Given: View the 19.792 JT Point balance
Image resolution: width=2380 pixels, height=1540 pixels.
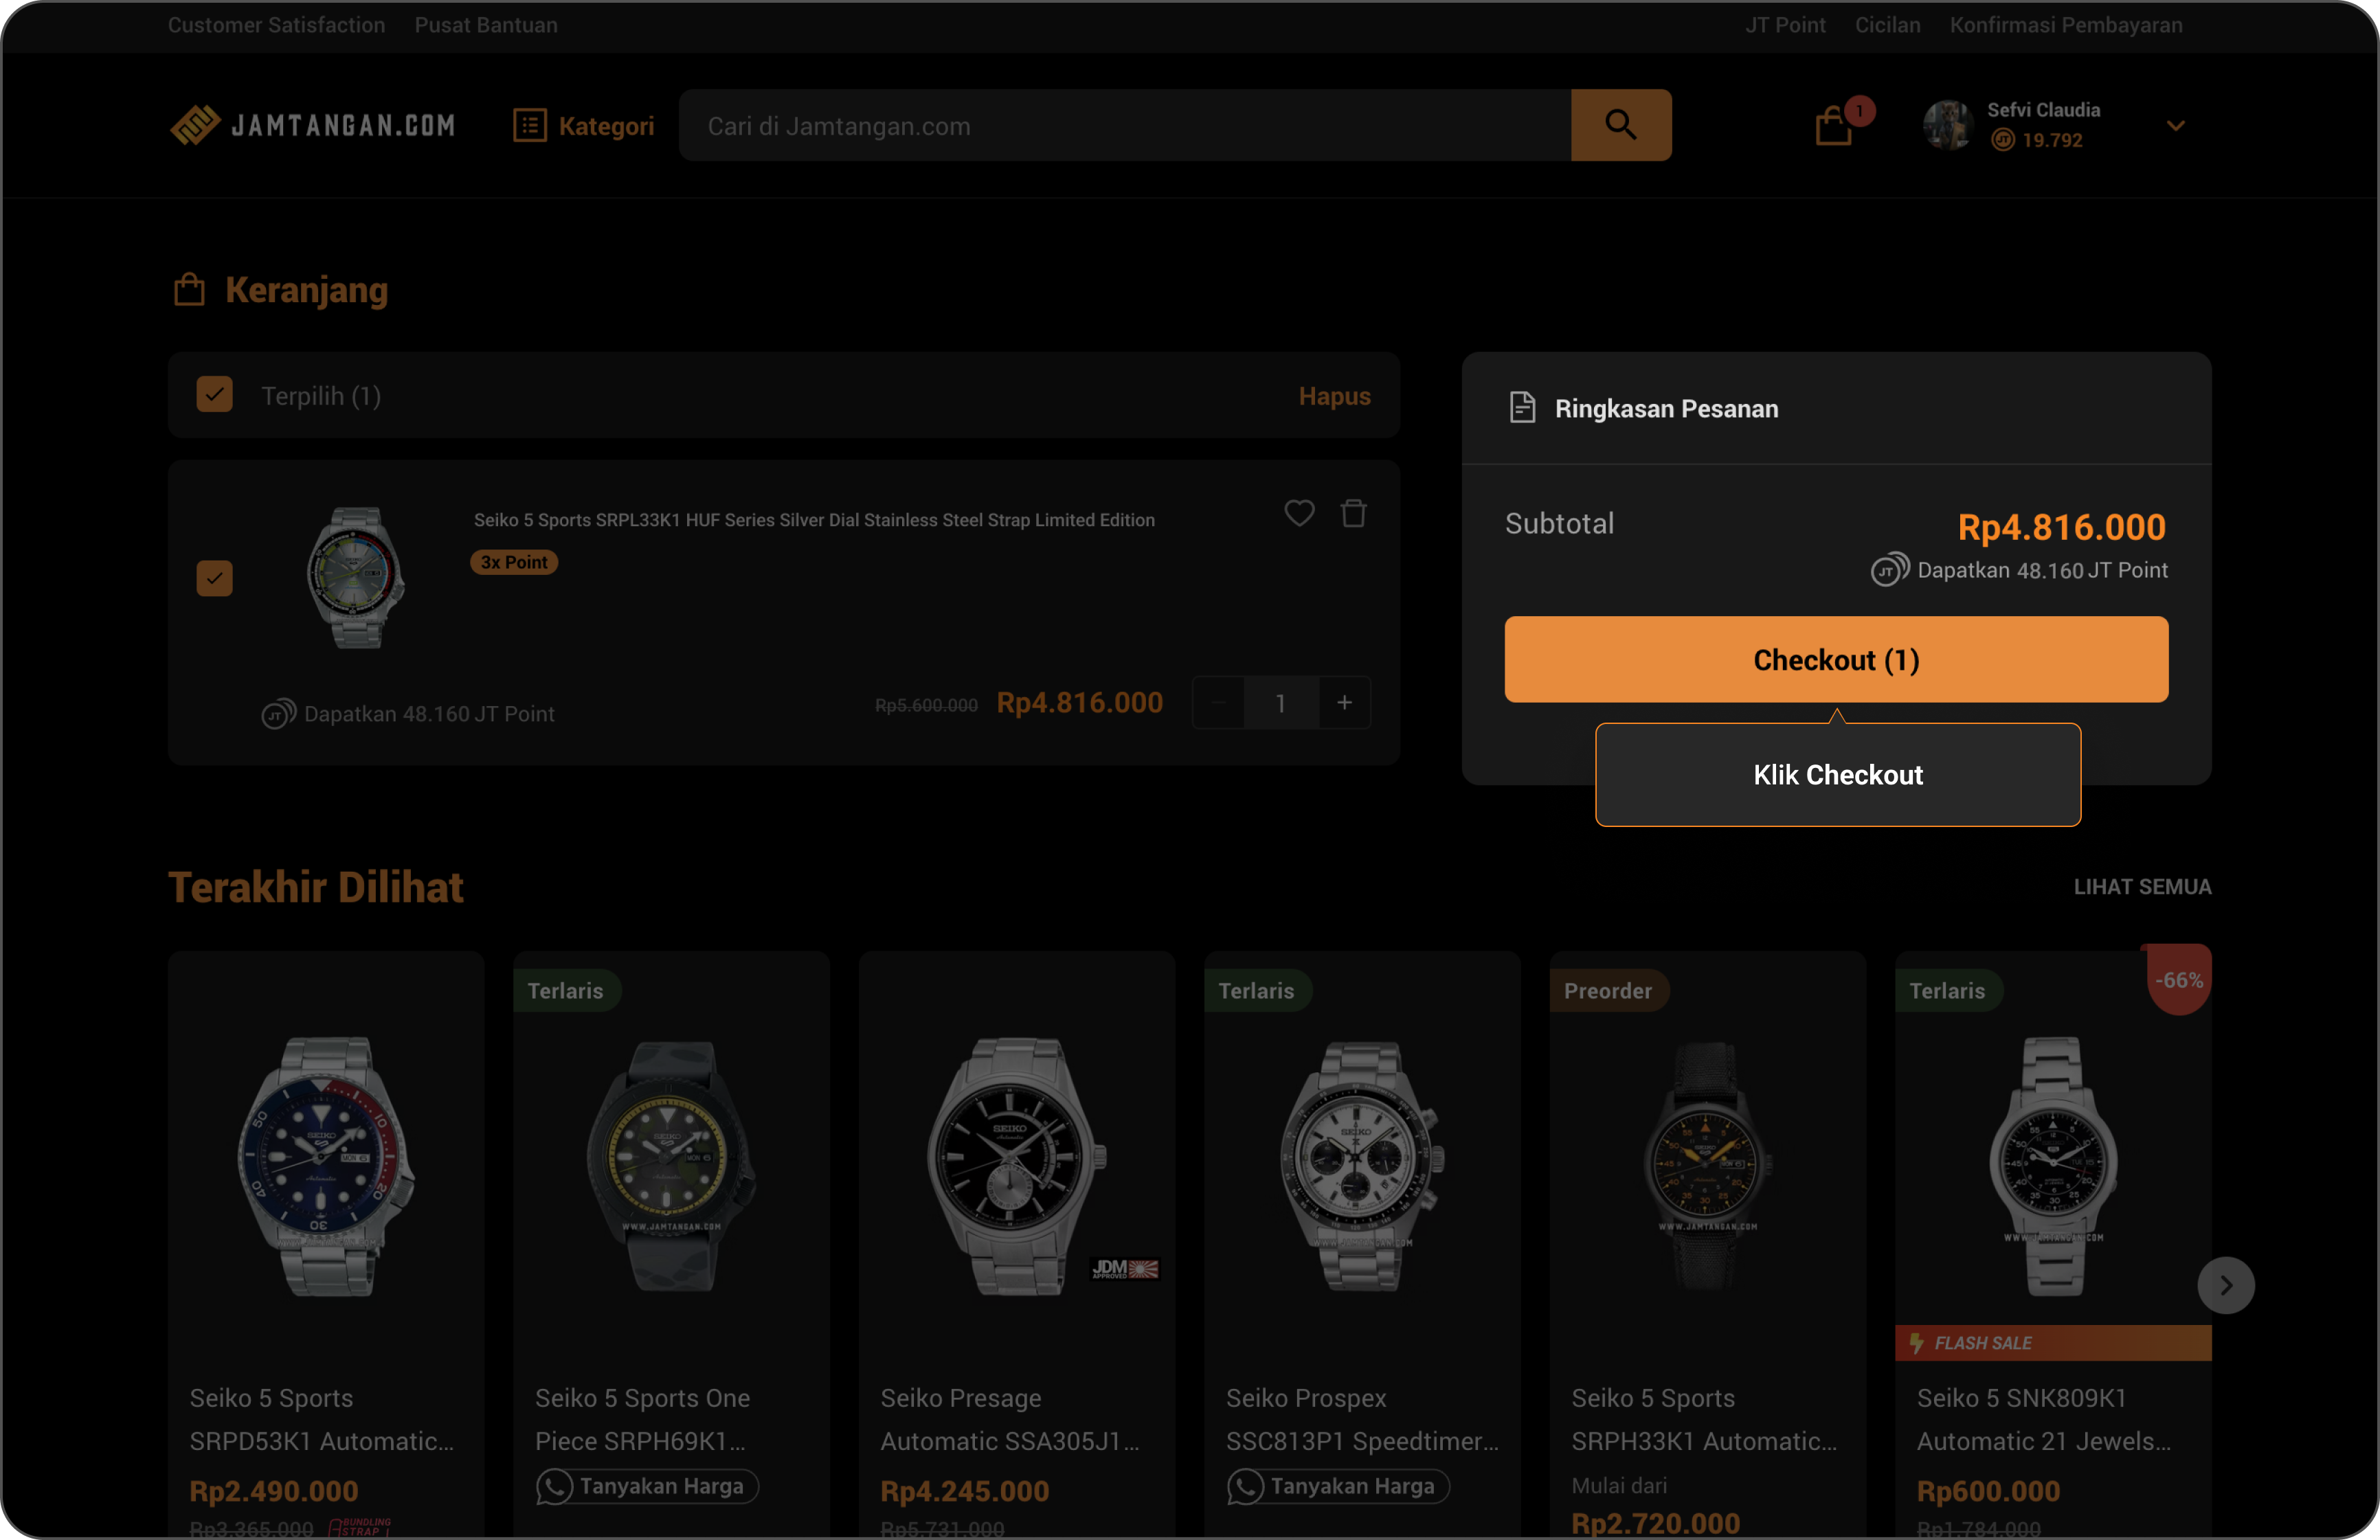Looking at the screenshot, I should tap(2038, 140).
